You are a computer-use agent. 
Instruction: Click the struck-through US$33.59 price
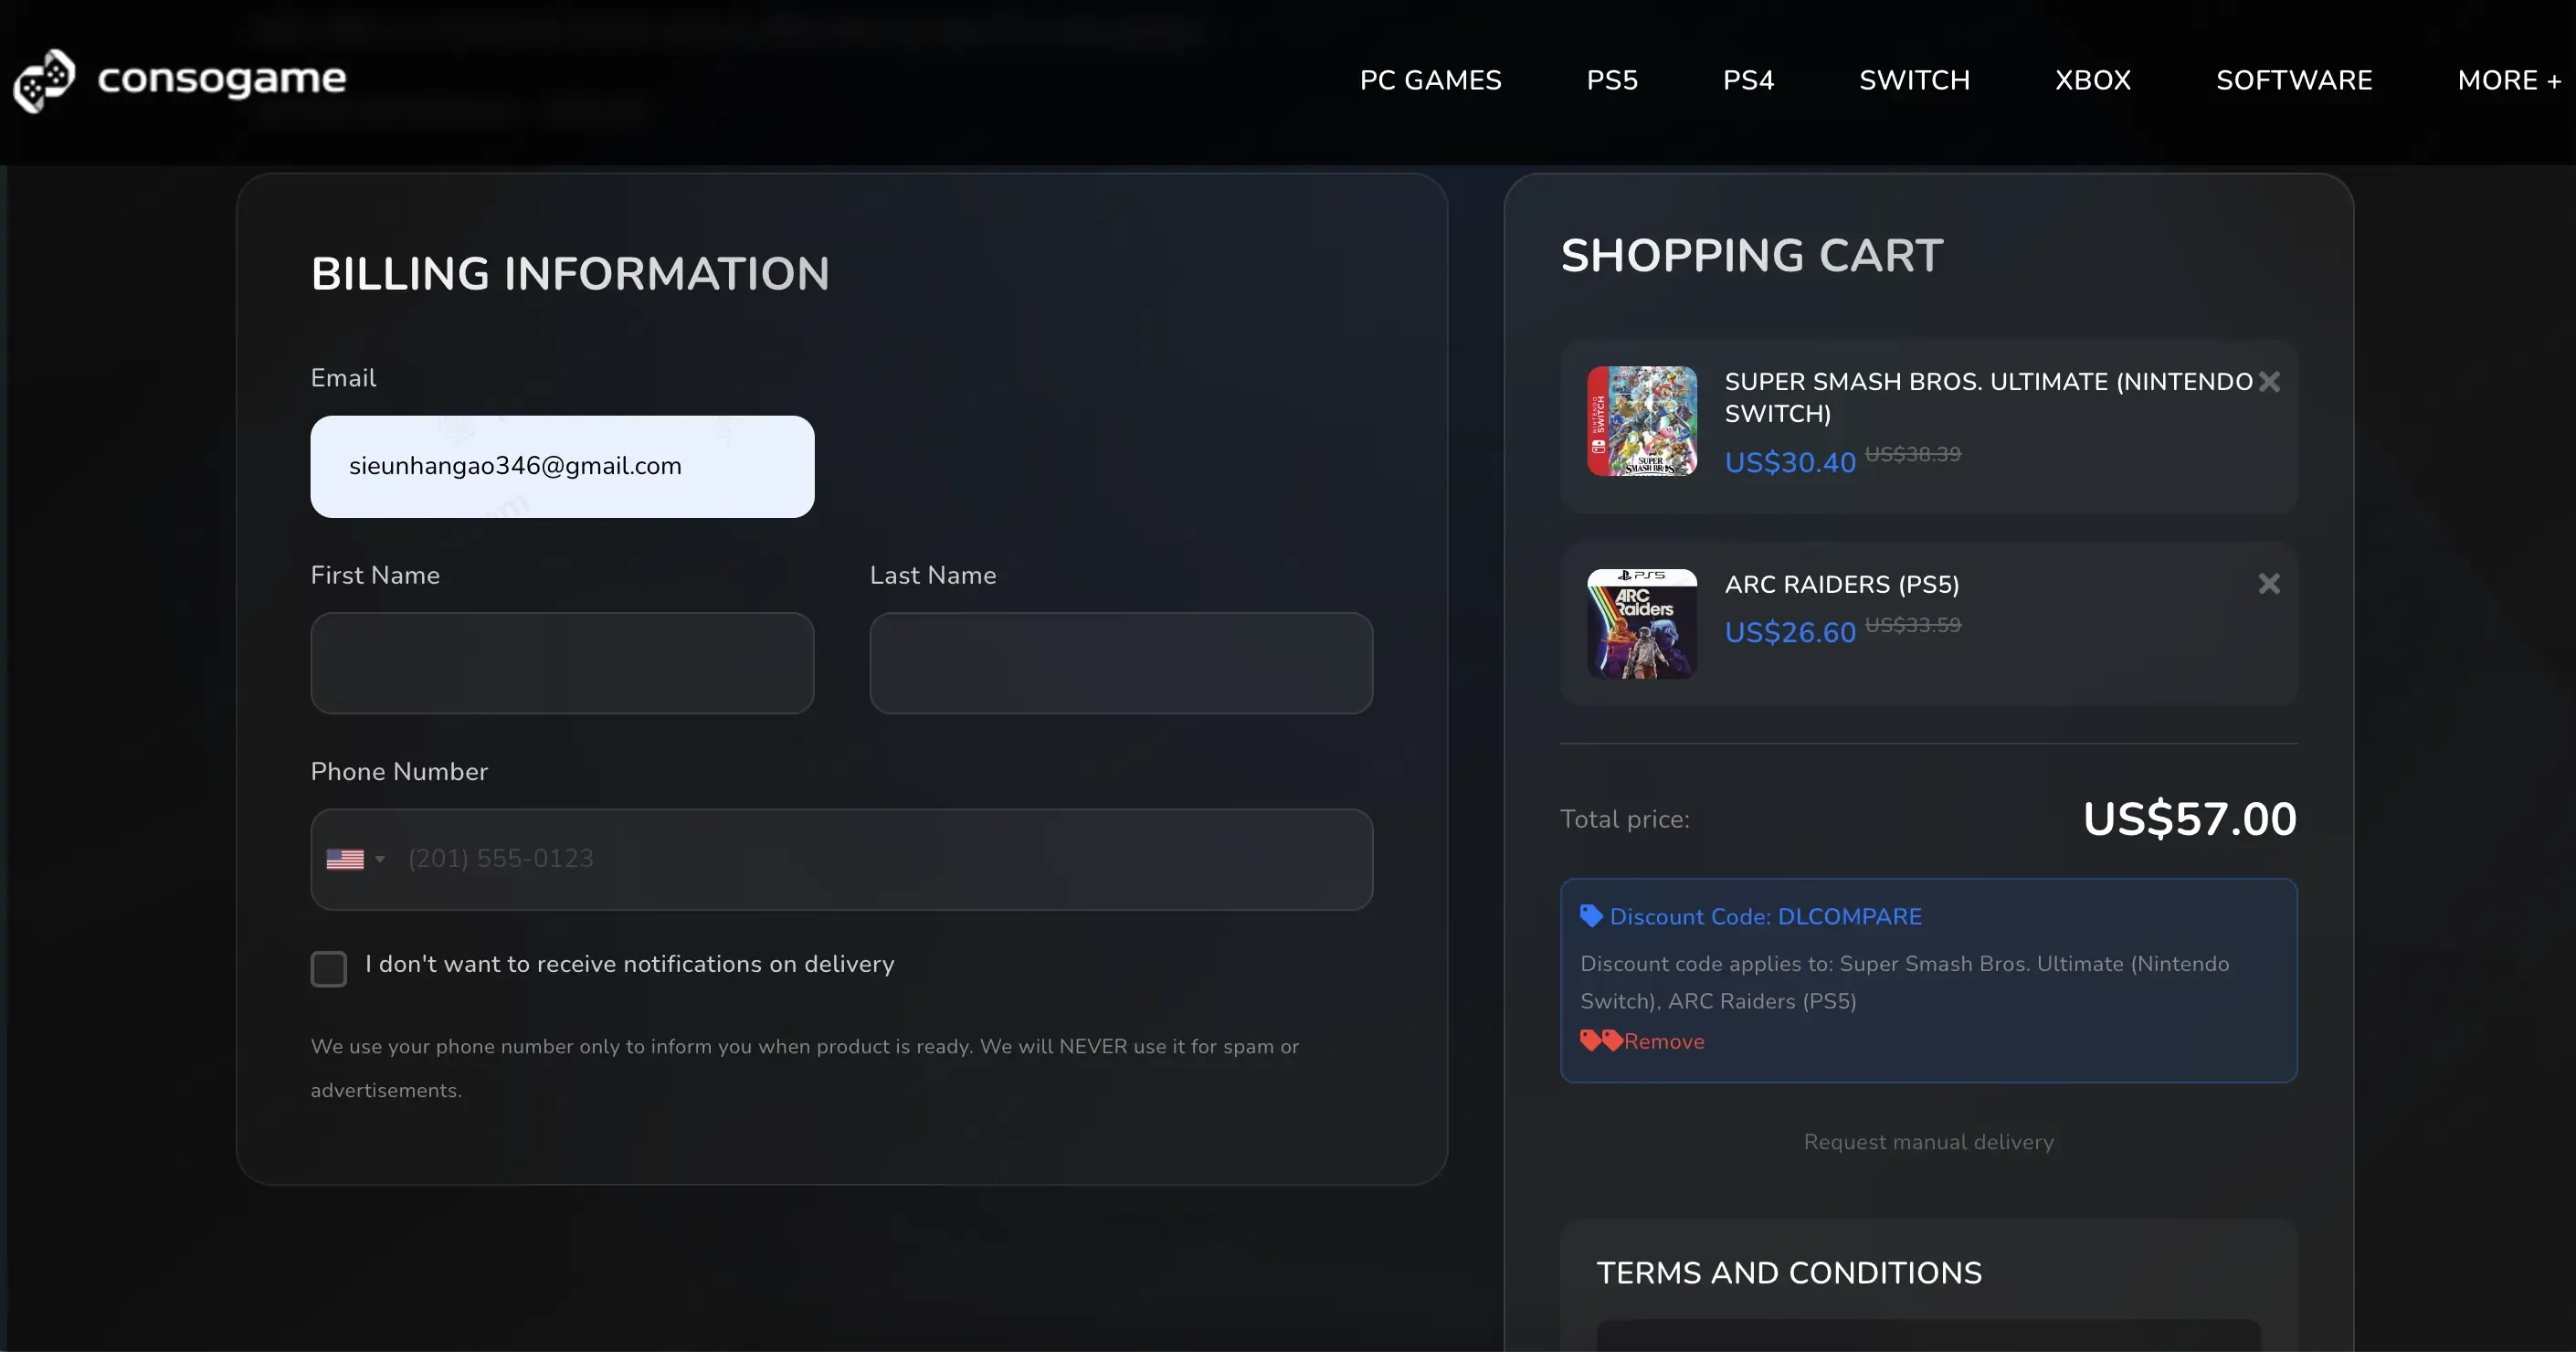pyautogui.click(x=1912, y=625)
